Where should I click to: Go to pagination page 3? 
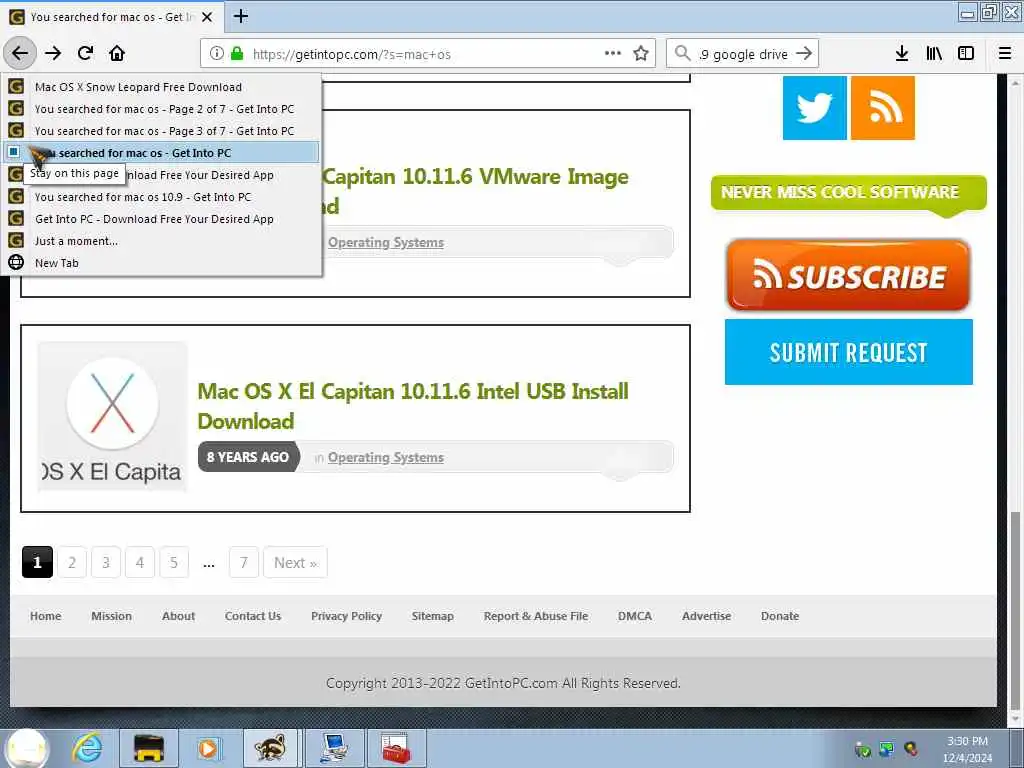tap(106, 562)
